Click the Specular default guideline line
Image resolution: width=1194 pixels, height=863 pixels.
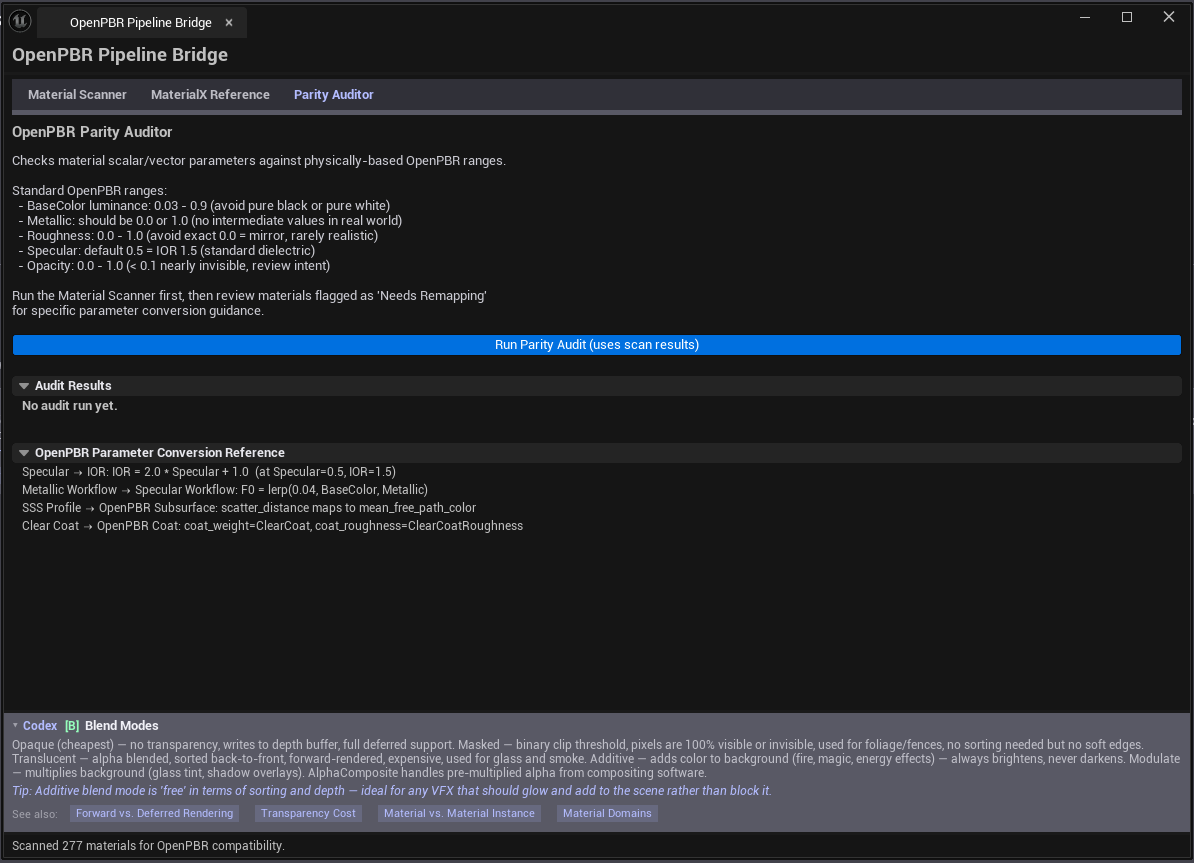(x=167, y=251)
